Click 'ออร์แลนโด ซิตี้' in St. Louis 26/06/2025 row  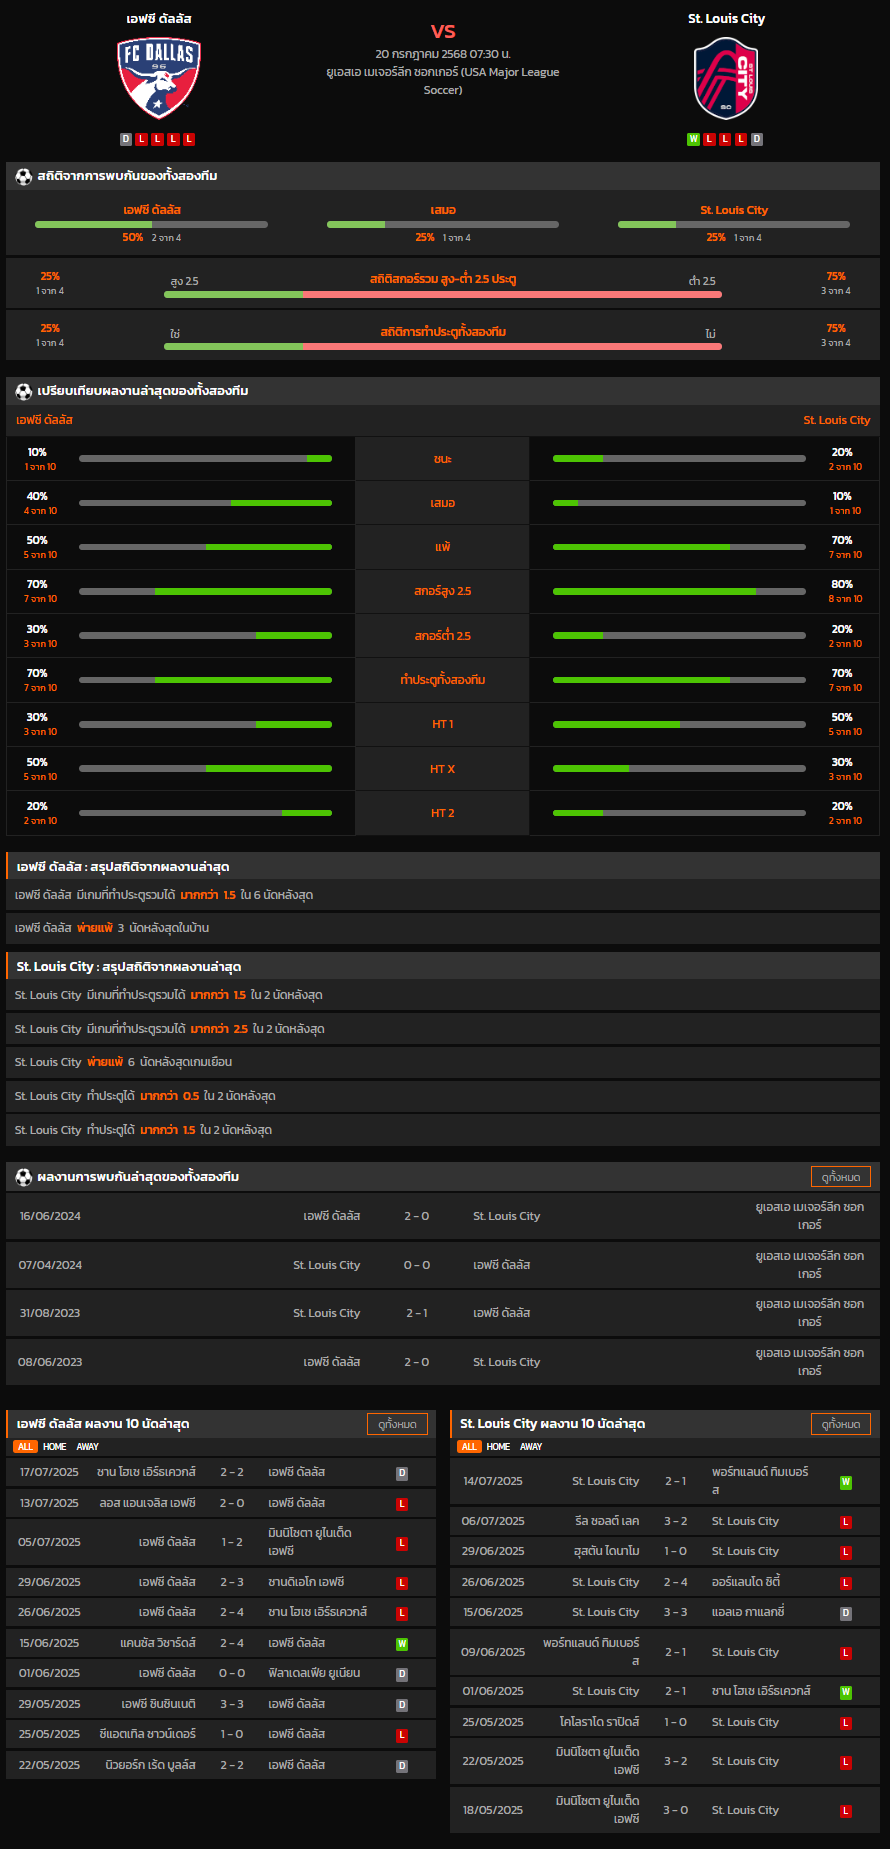(746, 1582)
